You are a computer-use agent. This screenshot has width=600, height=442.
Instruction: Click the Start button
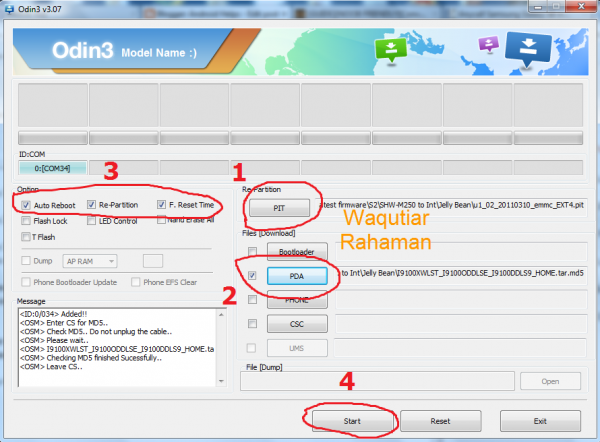pos(352,421)
